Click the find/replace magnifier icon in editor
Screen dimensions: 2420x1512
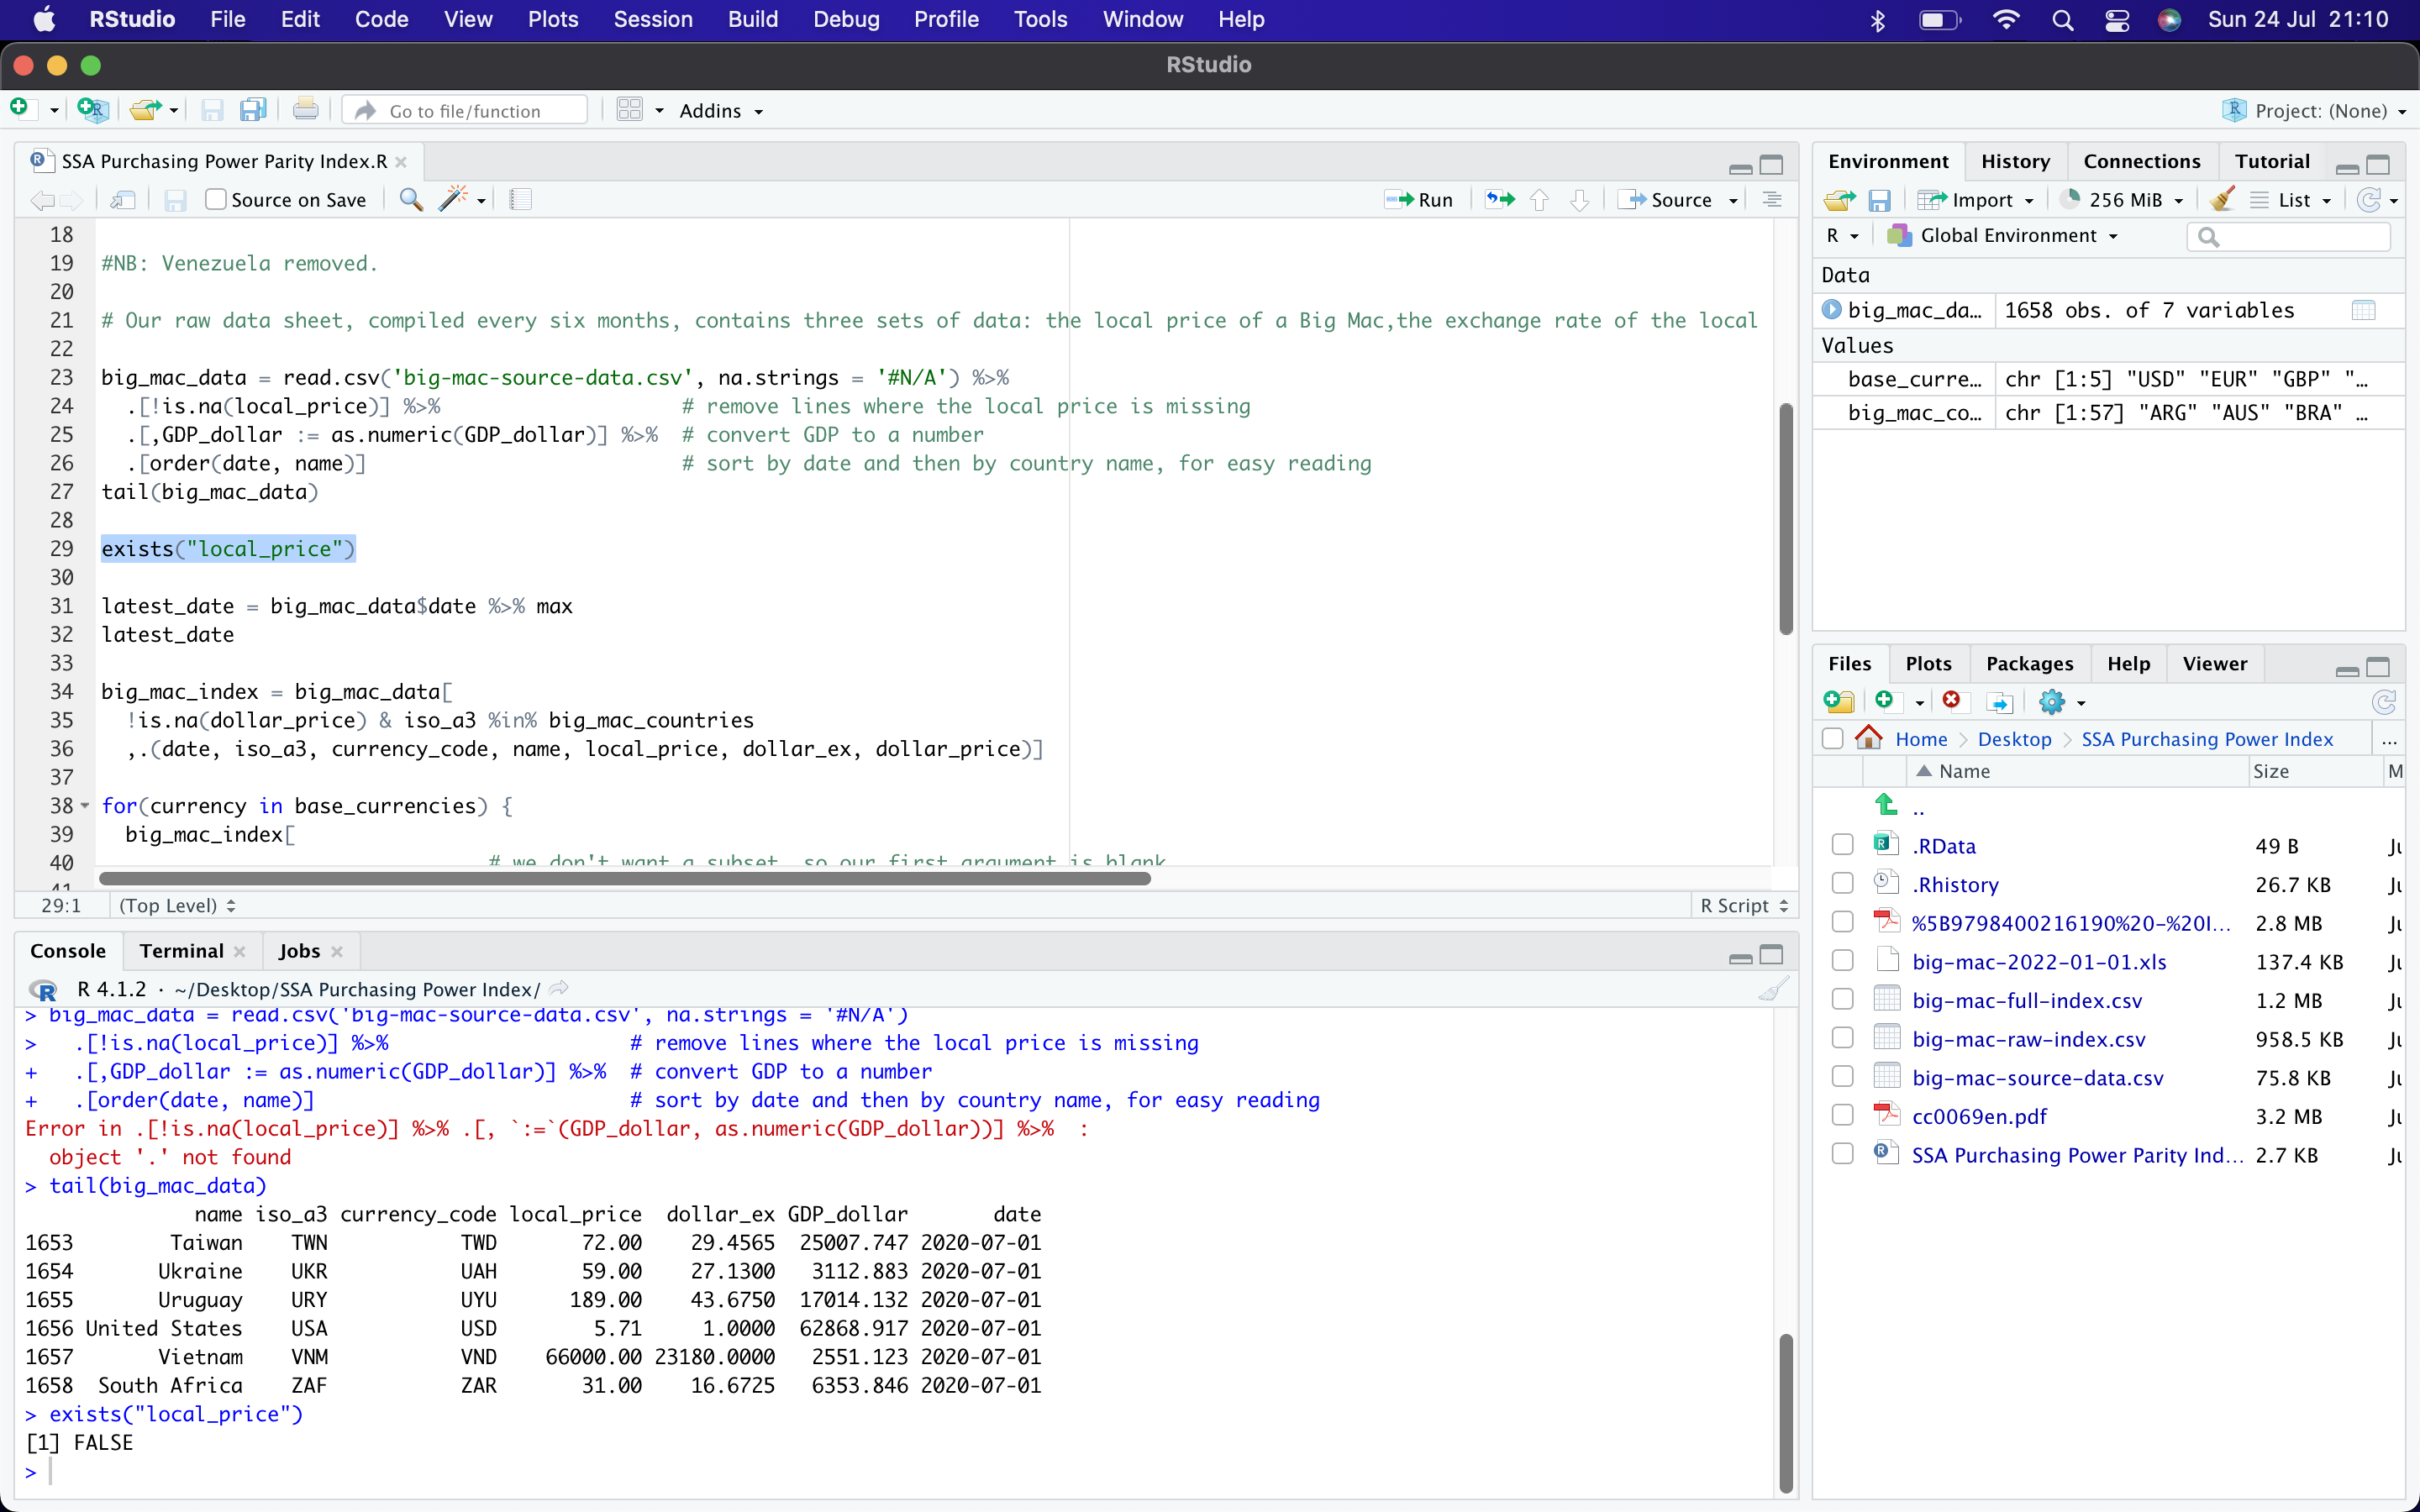click(410, 199)
